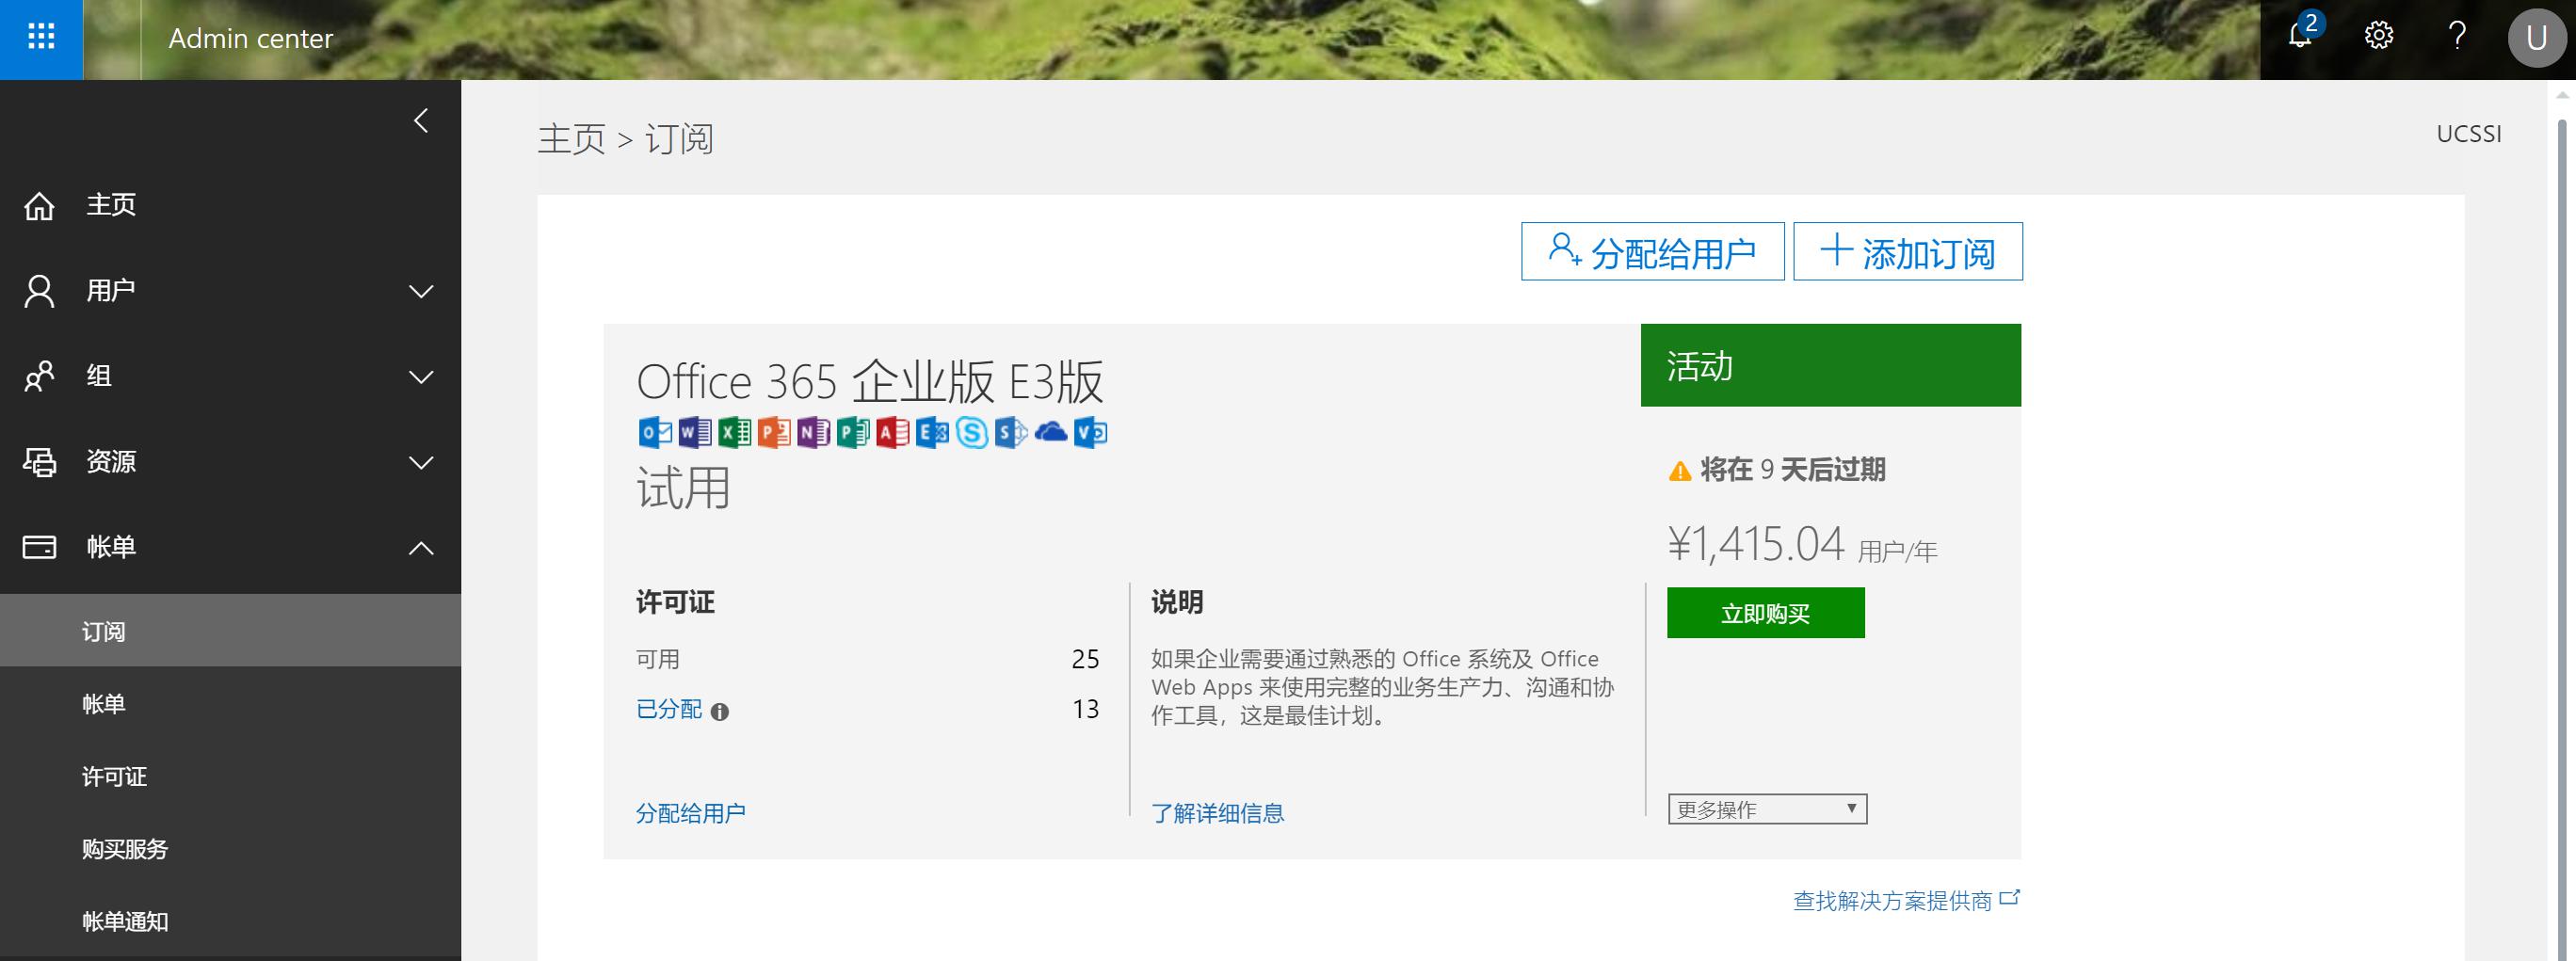Click the green 立即购买 button
The width and height of the screenshot is (2576, 961).
pos(1765,613)
